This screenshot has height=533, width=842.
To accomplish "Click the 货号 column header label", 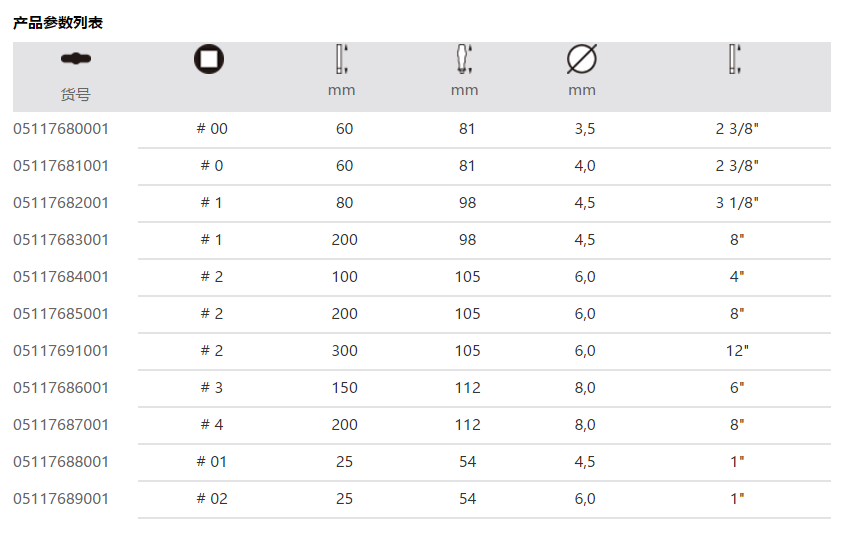I will click(75, 95).
